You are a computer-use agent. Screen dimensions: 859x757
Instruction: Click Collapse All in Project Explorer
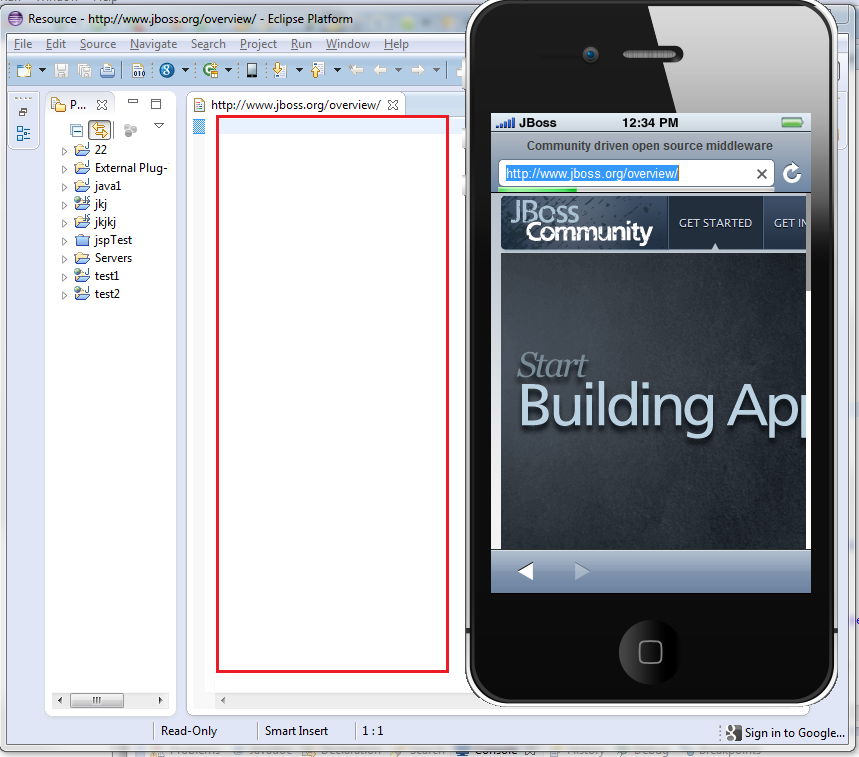pyautogui.click(x=77, y=130)
